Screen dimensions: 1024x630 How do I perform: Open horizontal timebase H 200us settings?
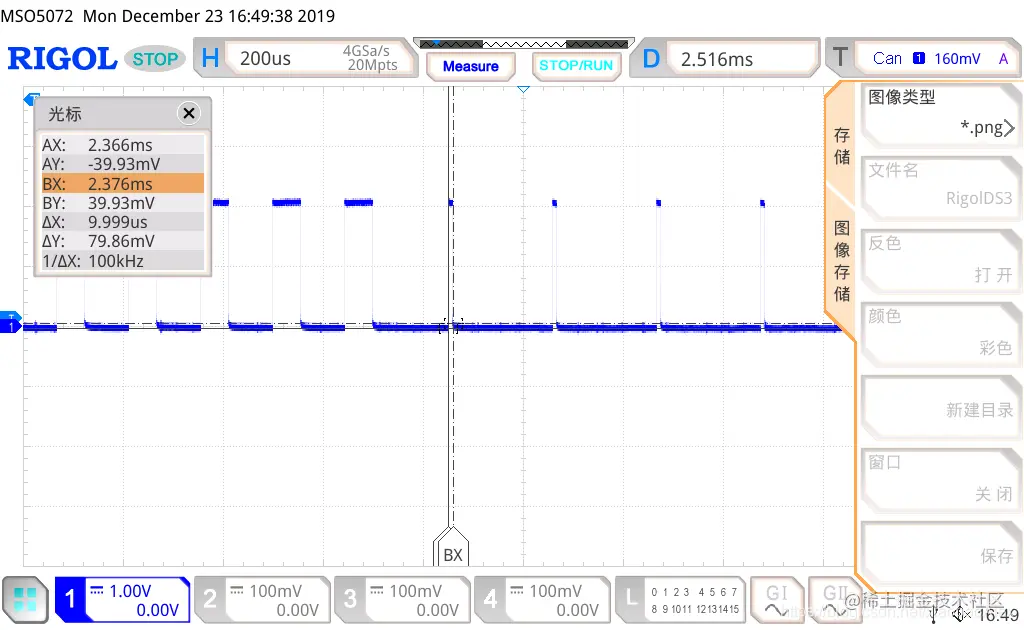[306, 59]
